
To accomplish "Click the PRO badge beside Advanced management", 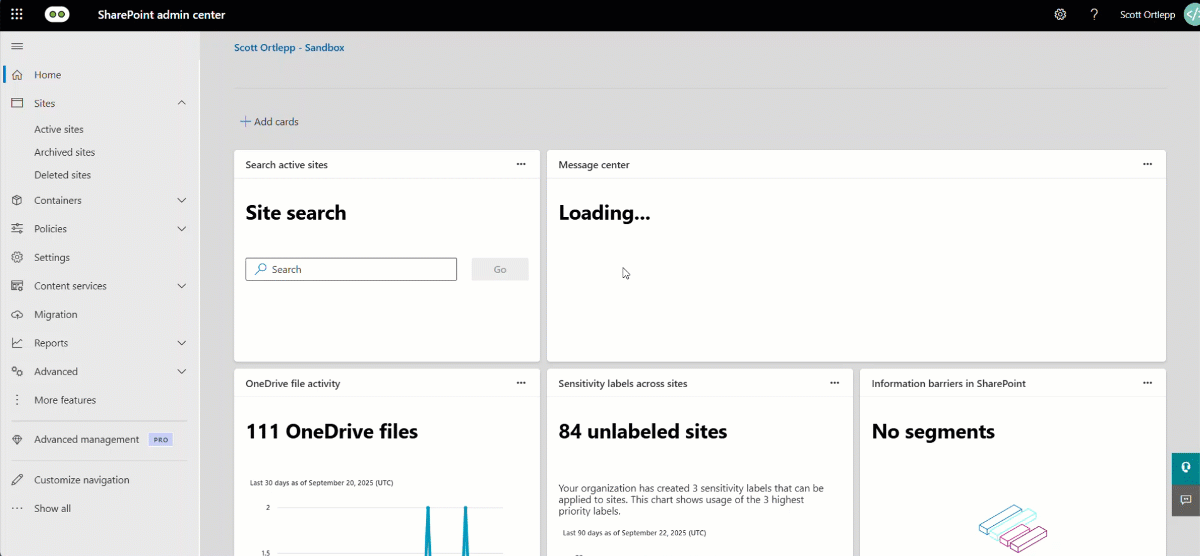I will [x=160, y=440].
